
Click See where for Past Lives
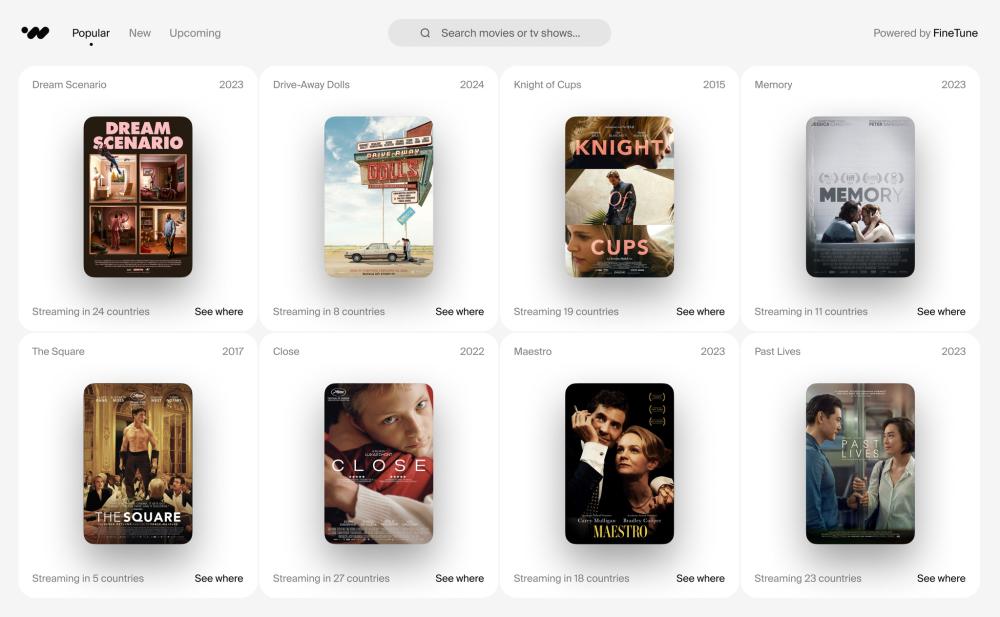coord(941,578)
